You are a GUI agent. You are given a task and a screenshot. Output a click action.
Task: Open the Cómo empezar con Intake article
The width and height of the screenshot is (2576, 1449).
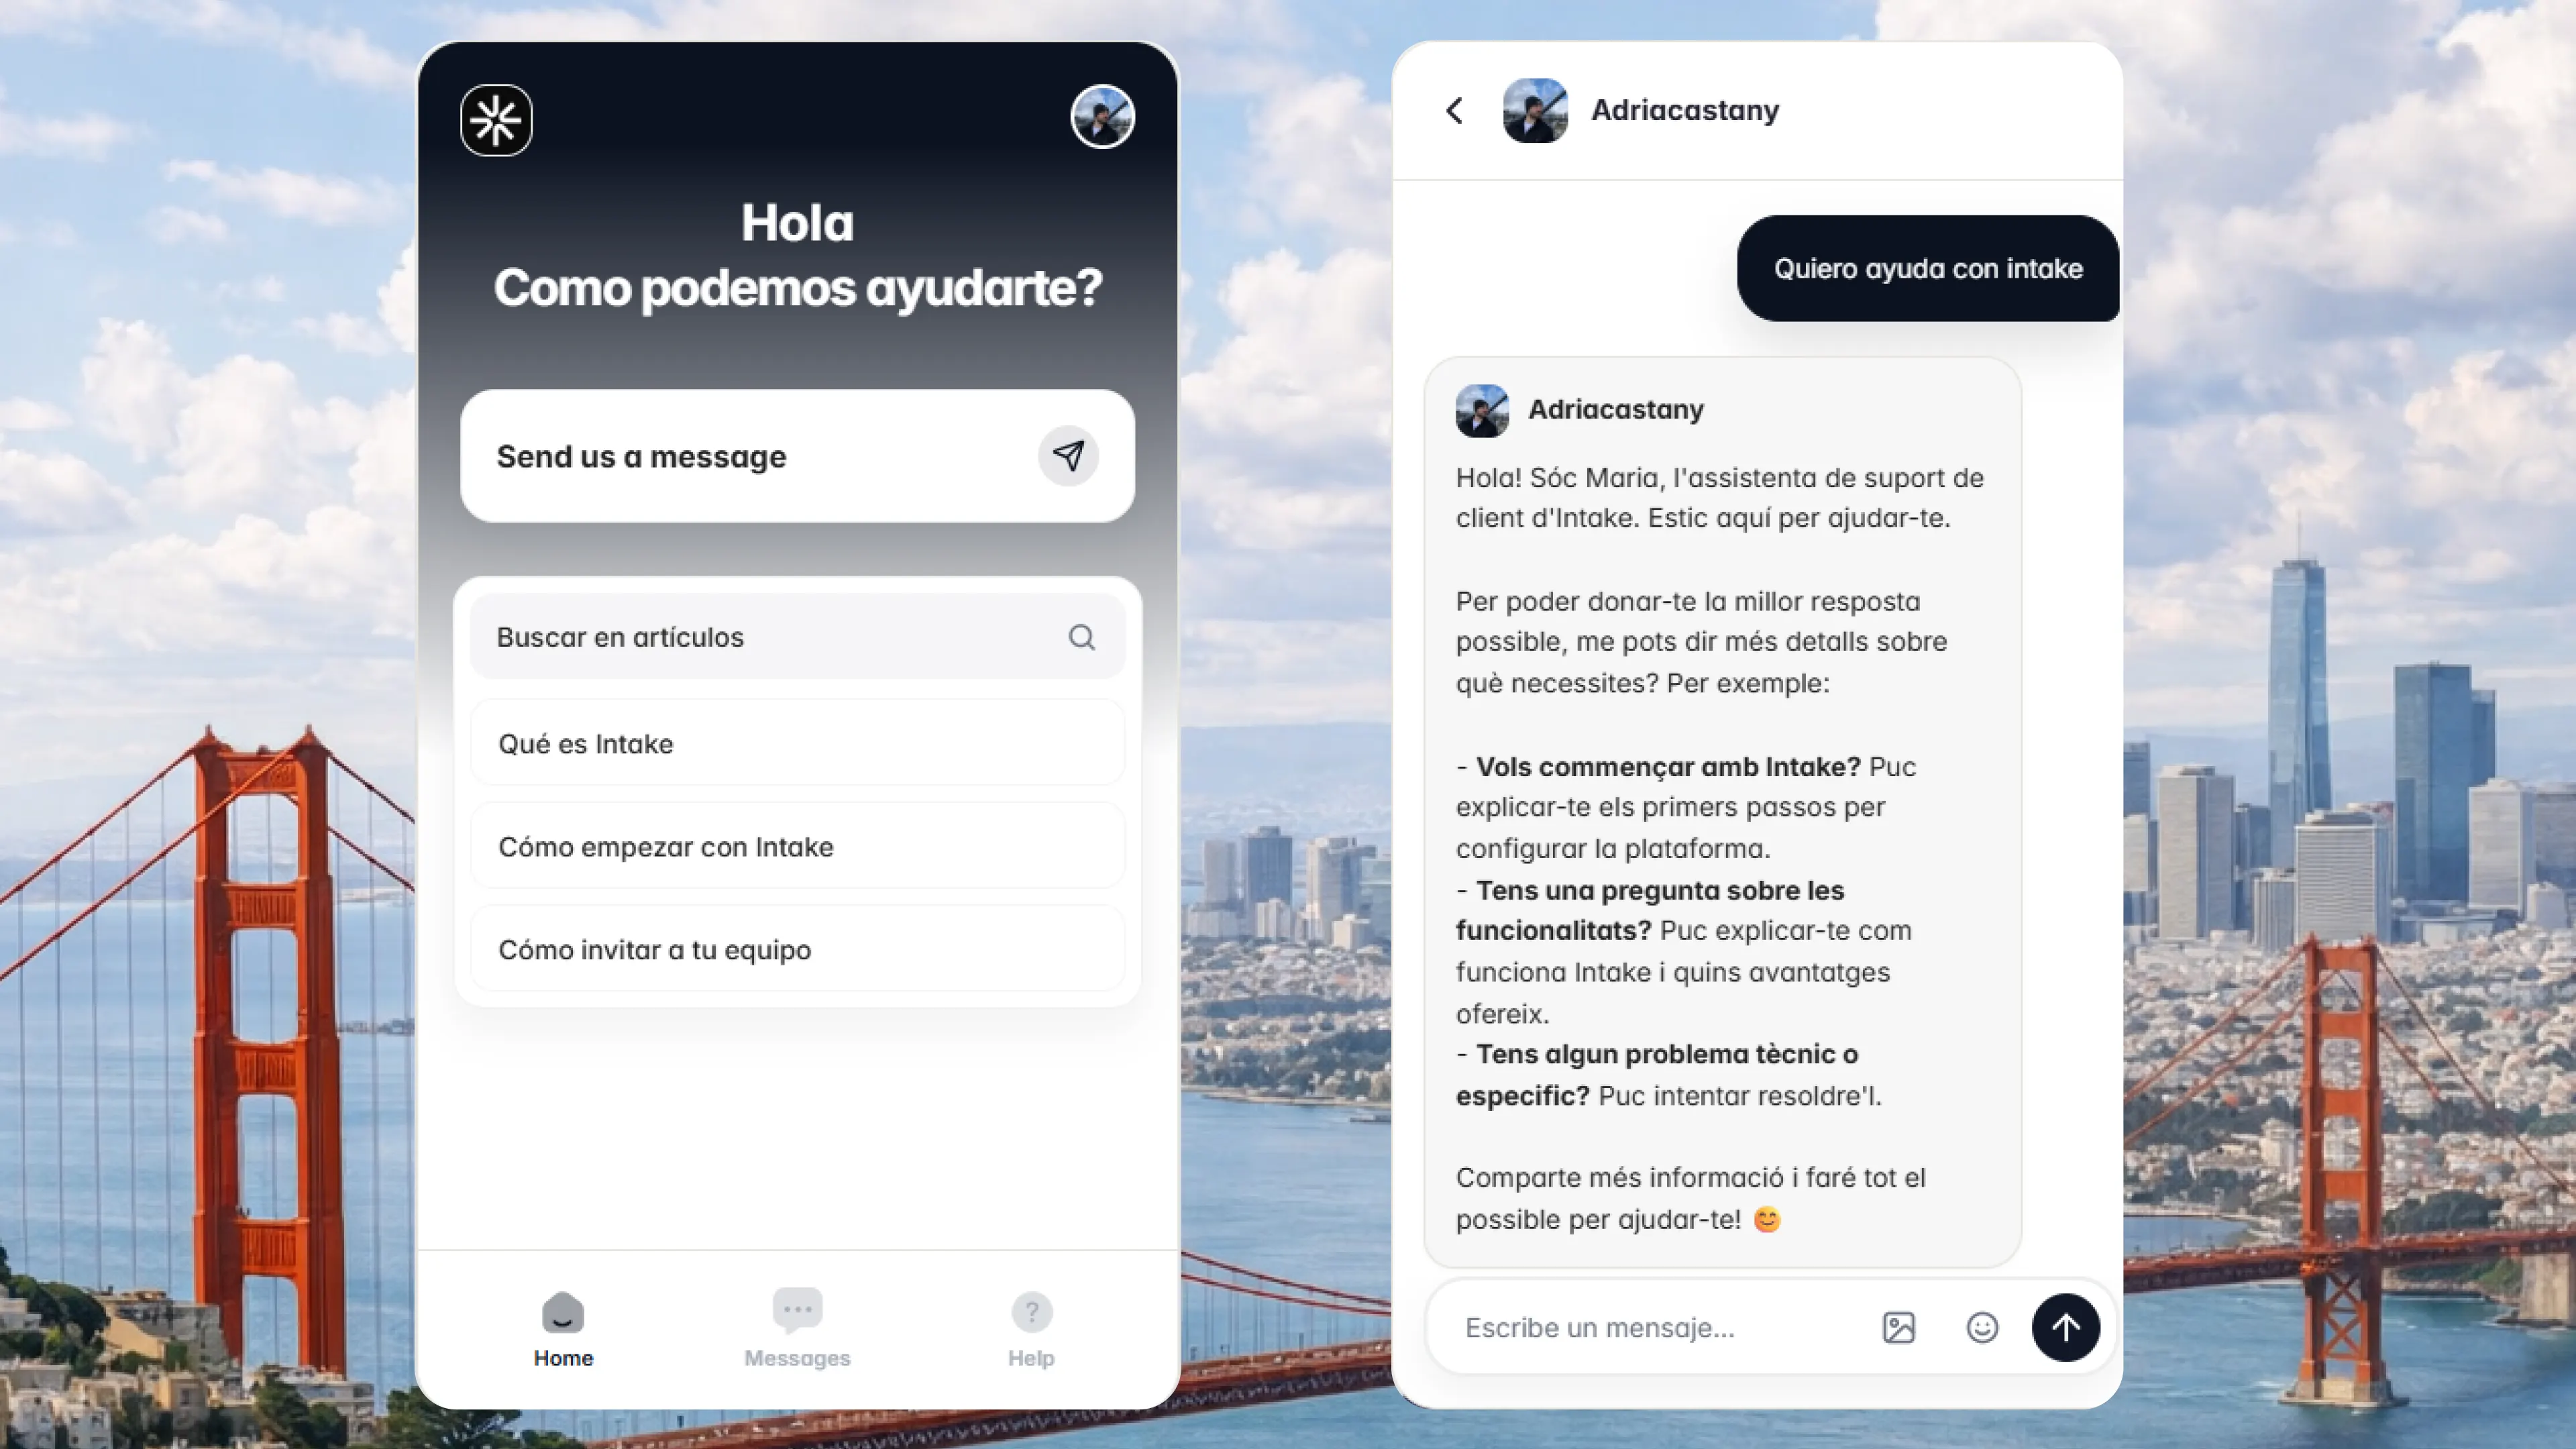pos(797,846)
